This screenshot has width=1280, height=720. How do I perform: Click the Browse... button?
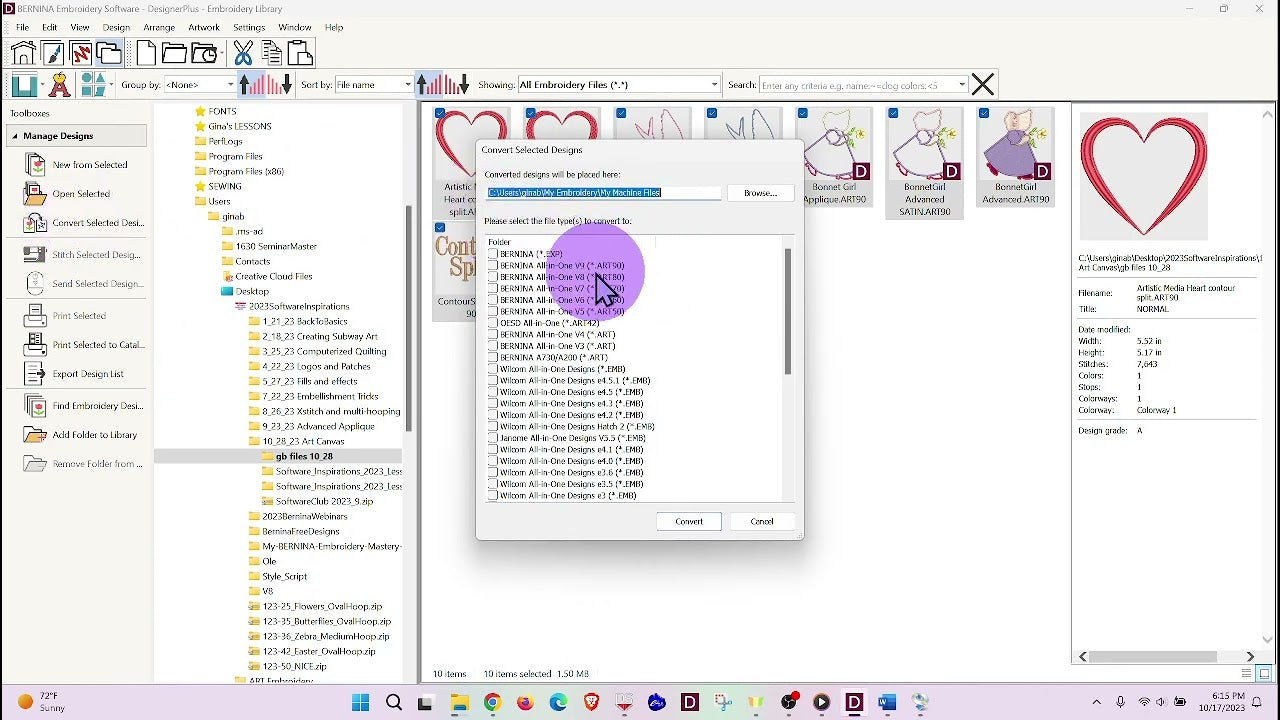pos(760,193)
